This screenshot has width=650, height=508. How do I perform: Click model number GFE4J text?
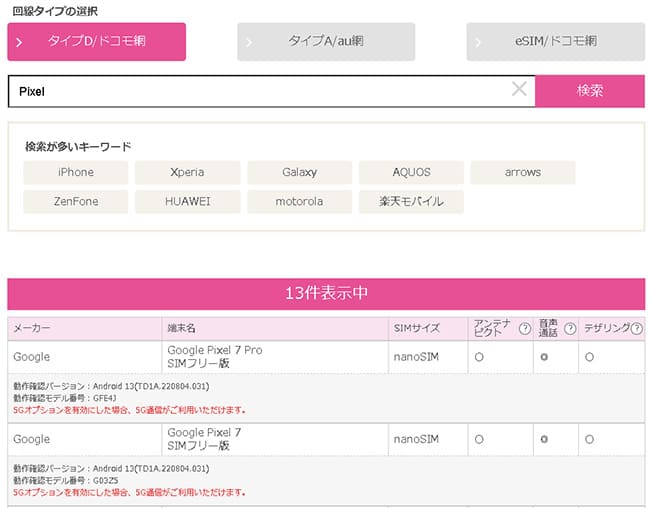point(104,399)
